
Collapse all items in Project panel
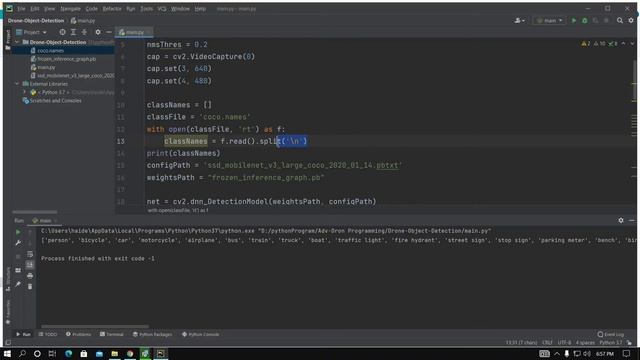84,32
